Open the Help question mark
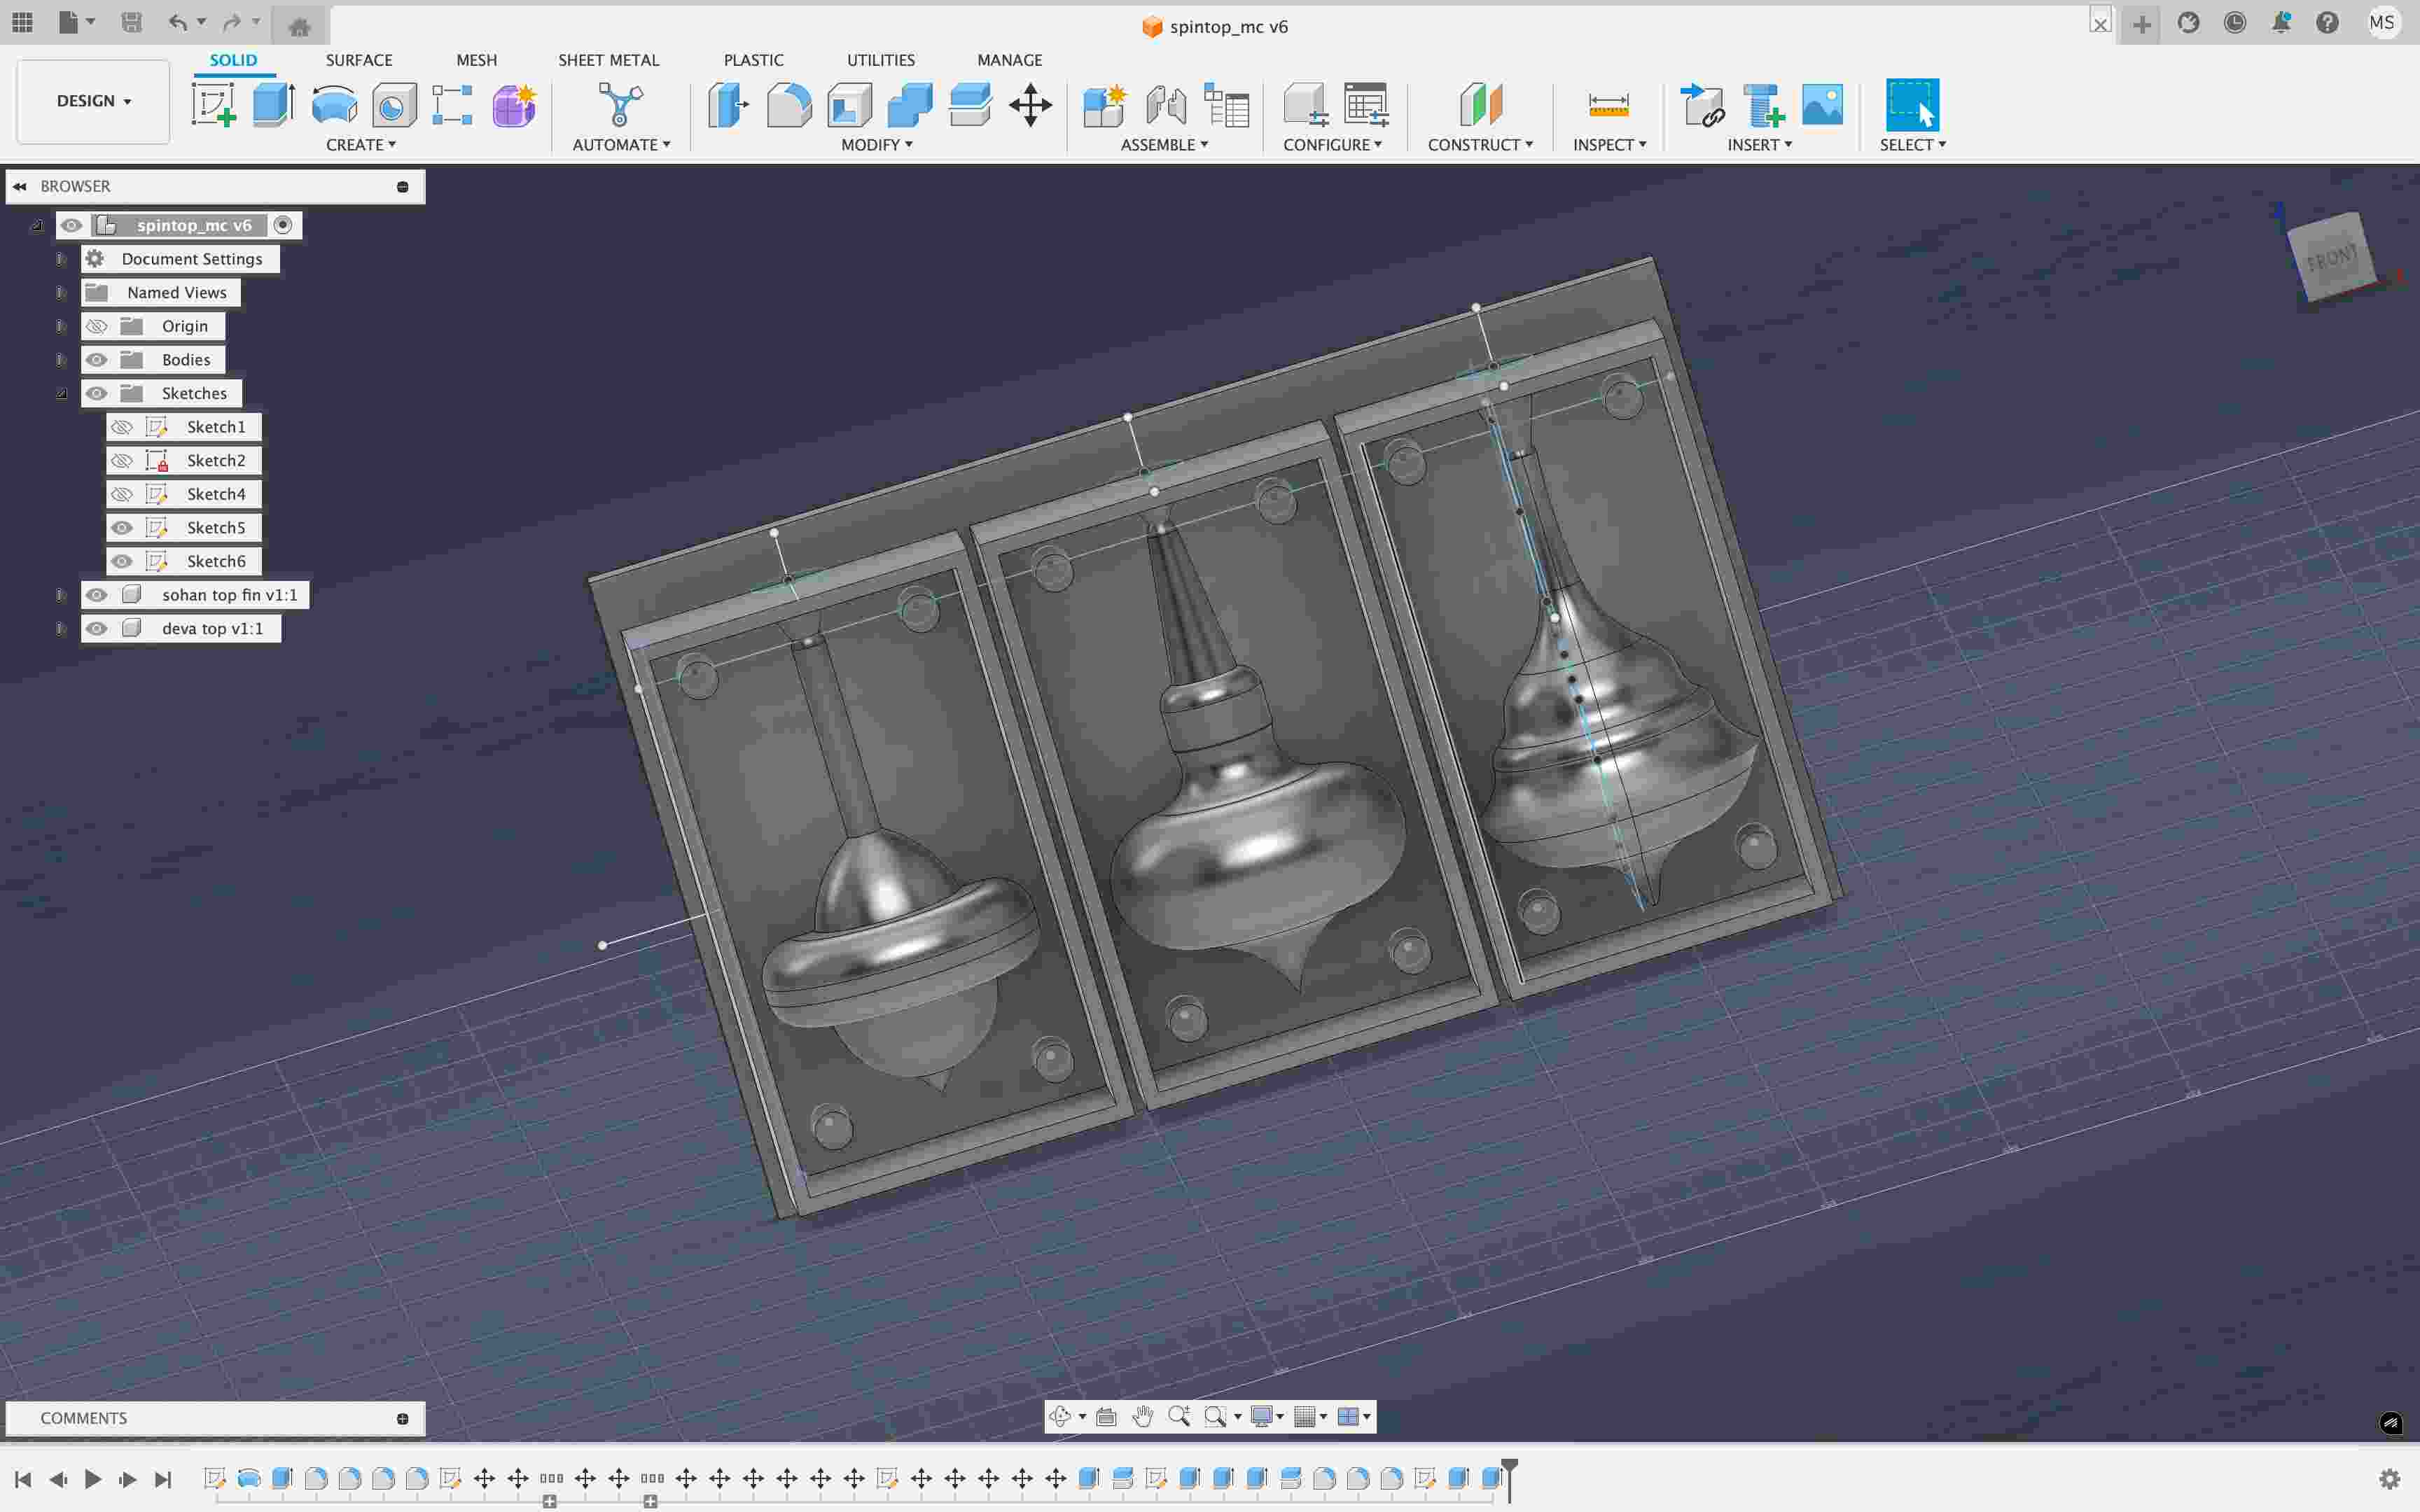 (x=2327, y=23)
